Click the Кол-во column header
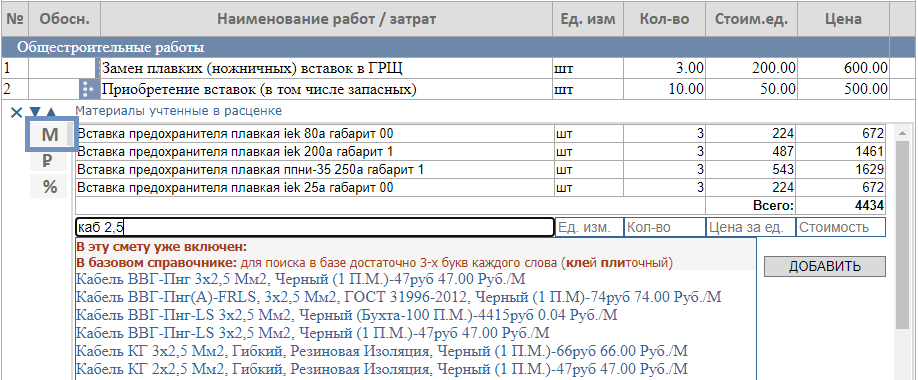Screen dimensions: 918x380 point(664,19)
